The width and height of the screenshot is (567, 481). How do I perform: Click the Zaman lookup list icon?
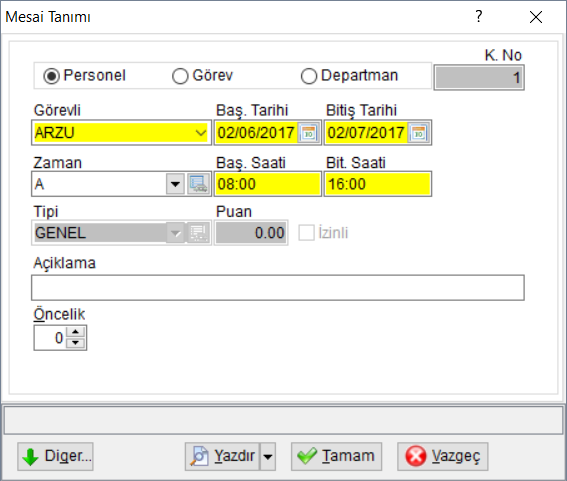coord(198,184)
